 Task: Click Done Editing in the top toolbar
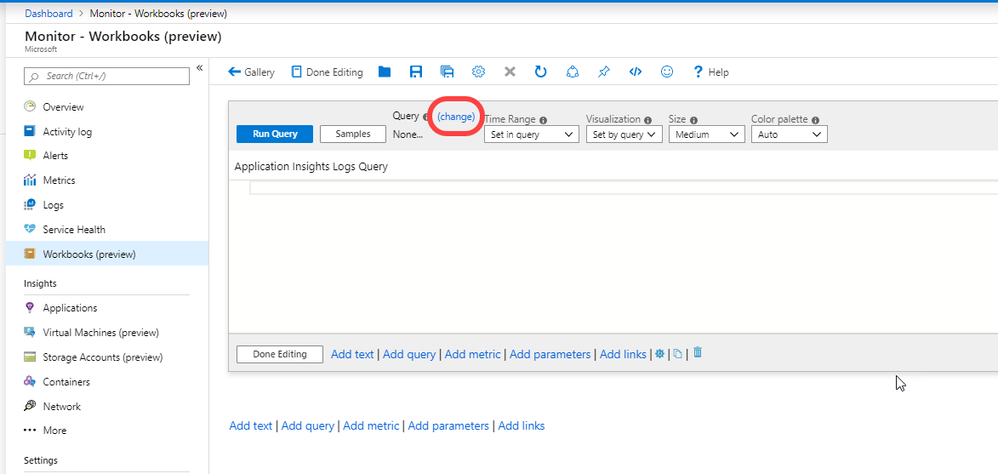coord(327,72)
